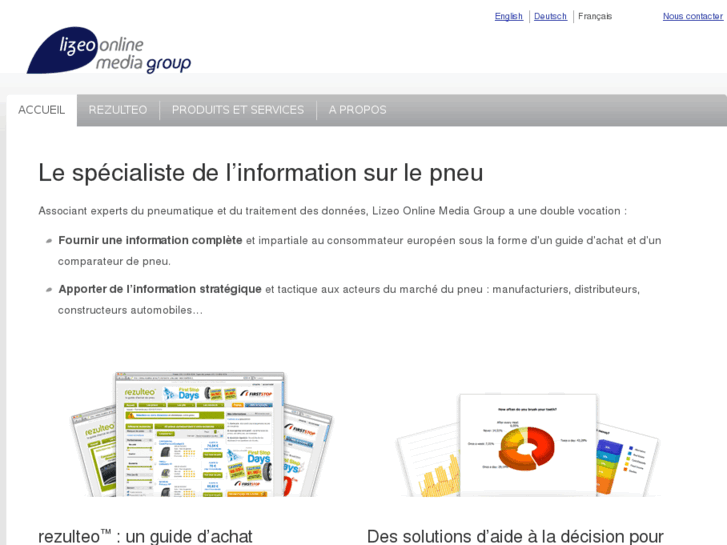This screenshot has width=727, height=545.
Task: Click the text "constructeurs automobiles…"
Action: [x=130, y=310]
